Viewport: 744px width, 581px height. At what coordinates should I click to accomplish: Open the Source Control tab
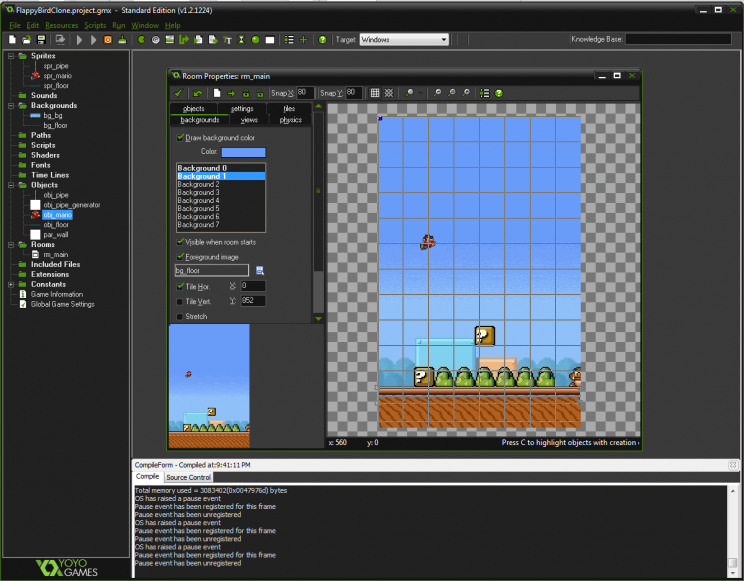(187, 477)
